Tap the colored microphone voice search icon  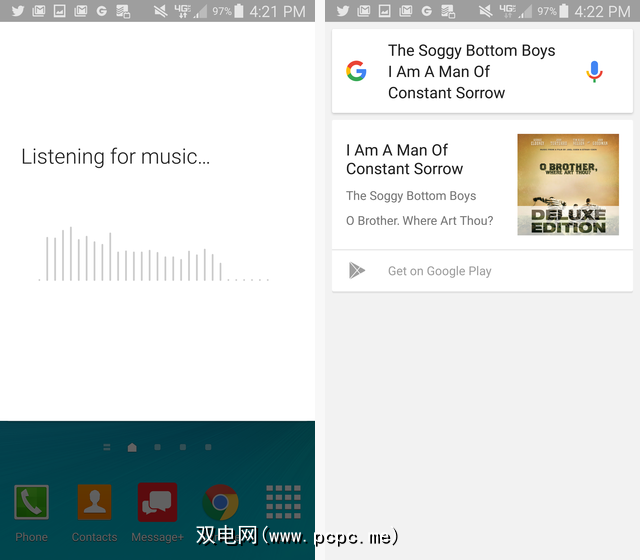(x=594, y=71)
